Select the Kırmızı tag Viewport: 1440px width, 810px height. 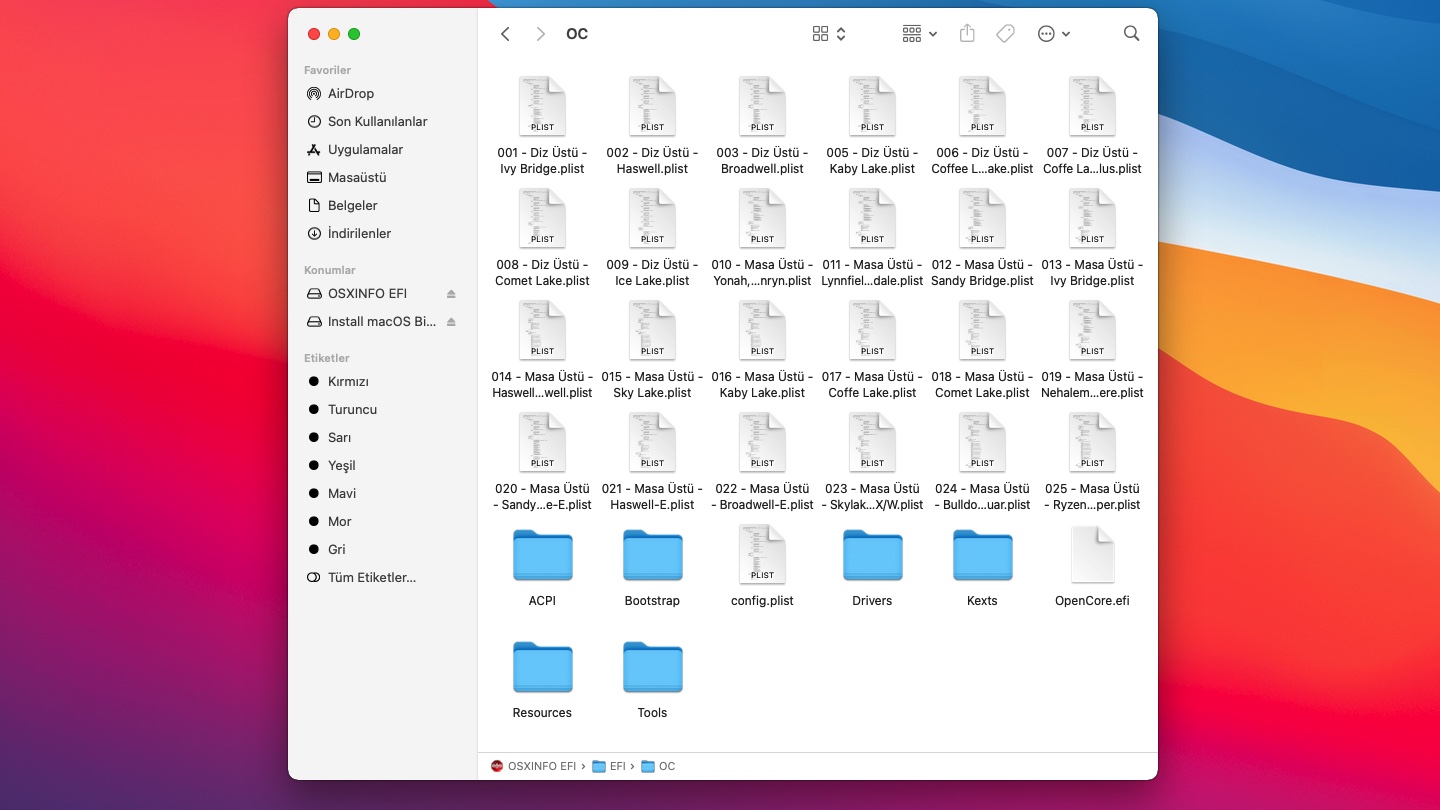tap(348, 382)
